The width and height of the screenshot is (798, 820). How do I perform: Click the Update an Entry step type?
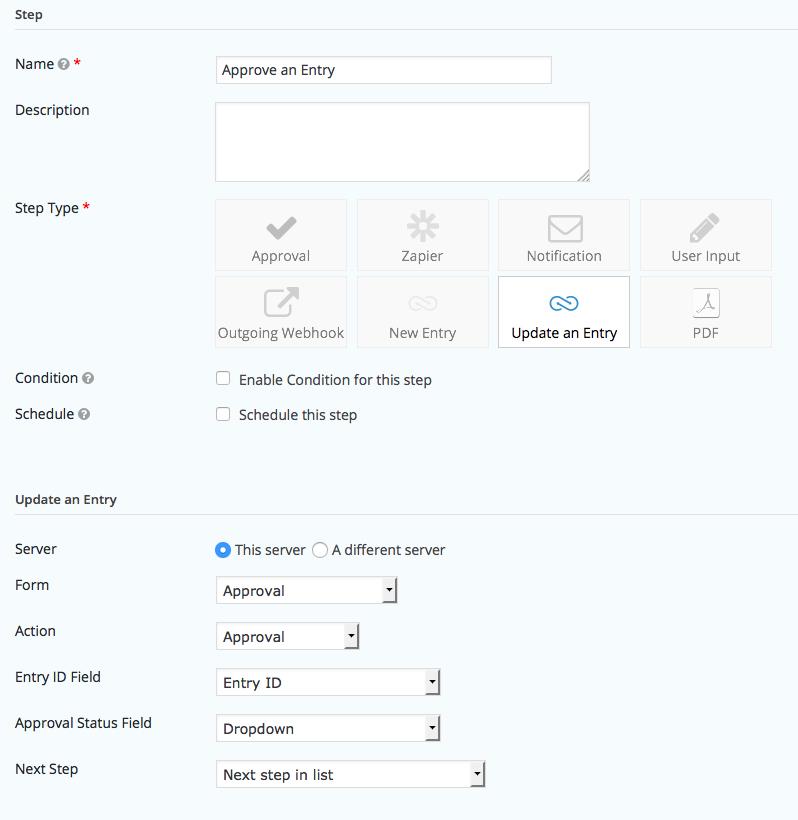pyautogui.click(x=564, y=312)
